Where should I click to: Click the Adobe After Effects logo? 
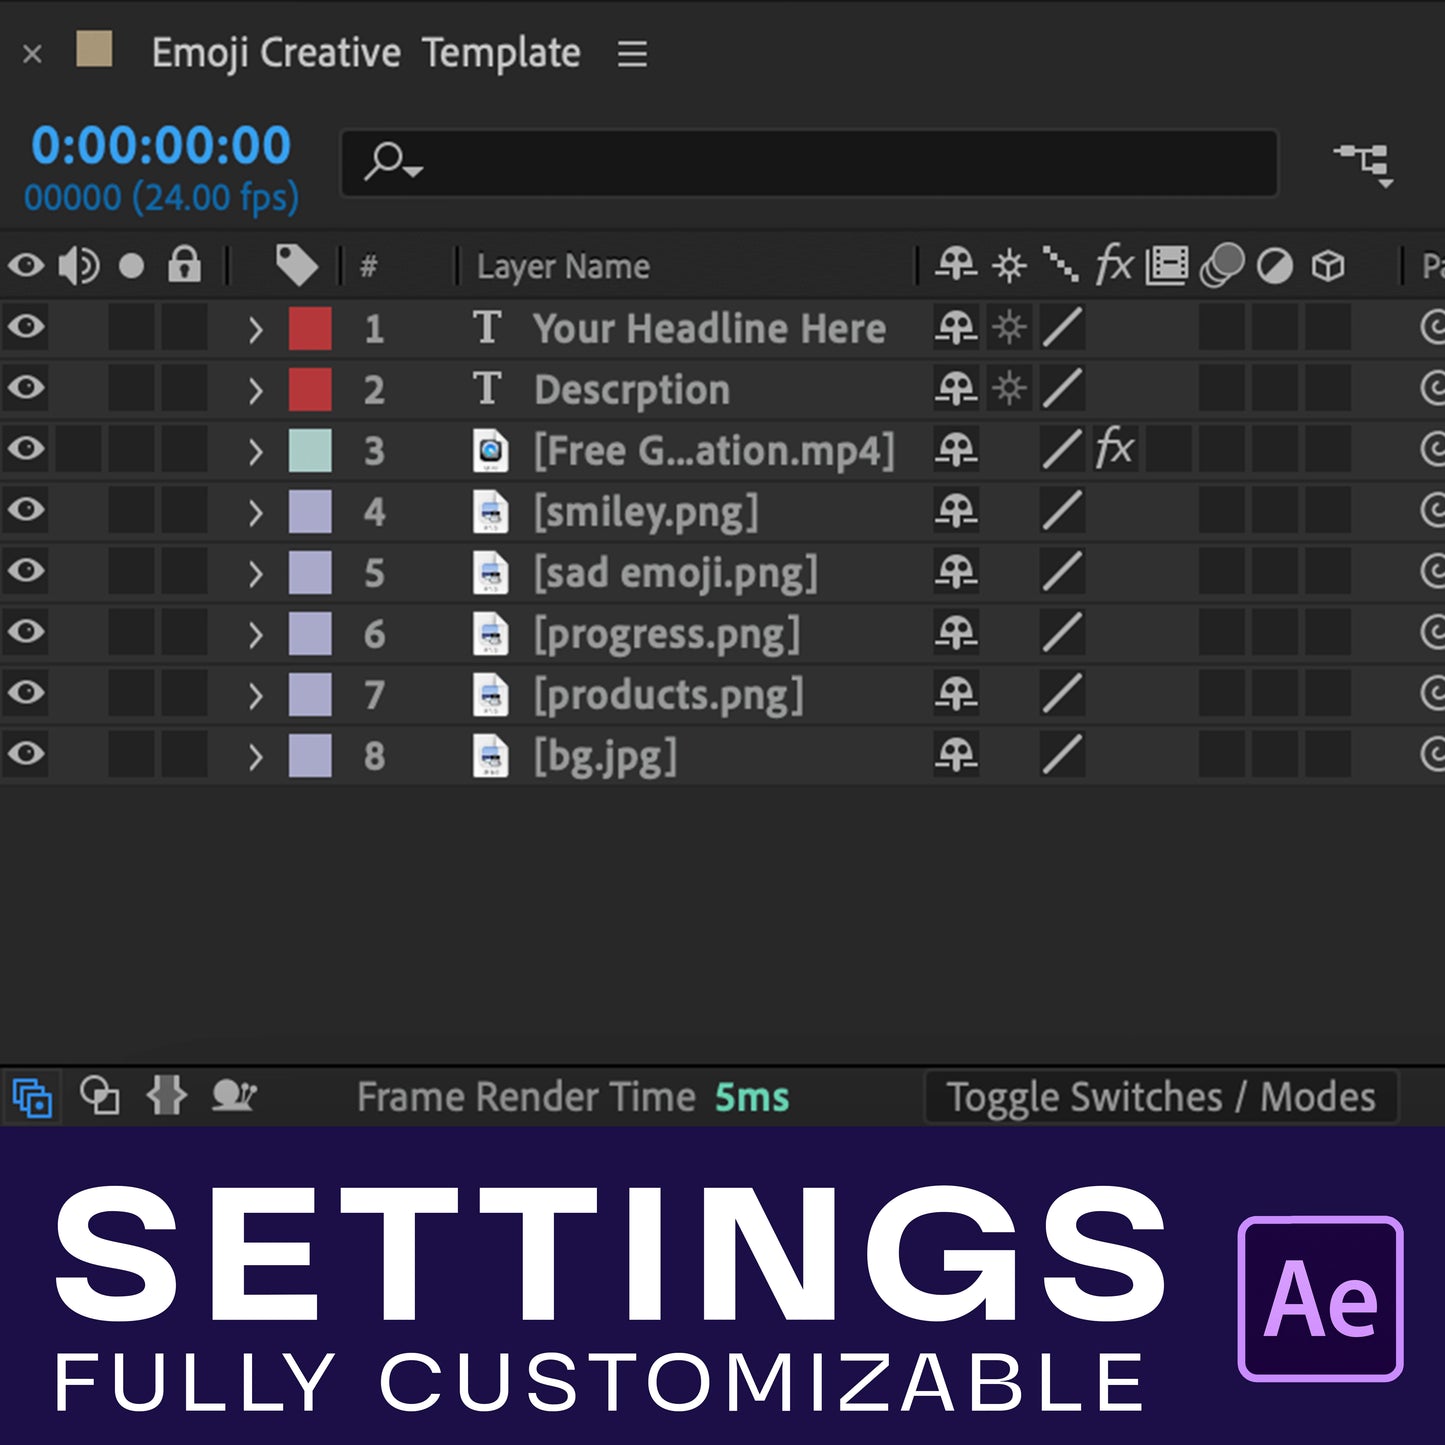pyautogui.click(x=1320, y=1298)
